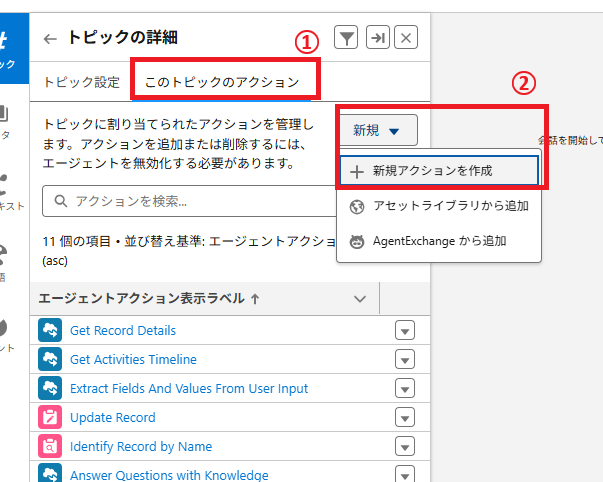Open Extract Fields And Values From User Input
603x482 pixels.
[x=189, y=388]
